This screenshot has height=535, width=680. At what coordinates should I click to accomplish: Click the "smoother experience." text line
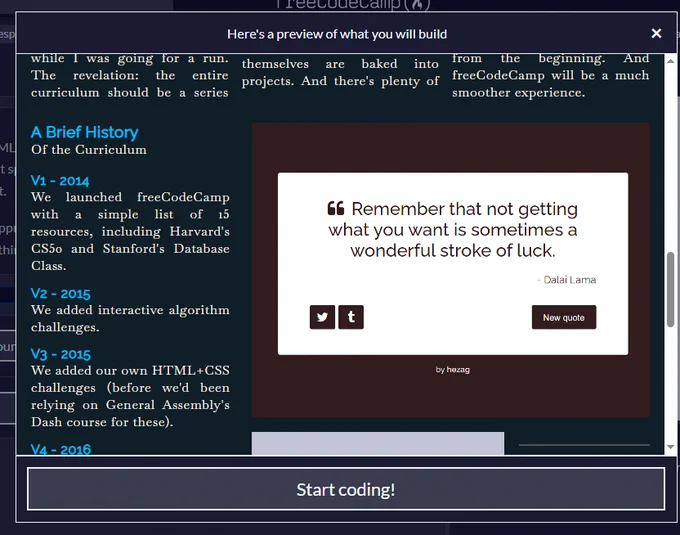point(518,92)
